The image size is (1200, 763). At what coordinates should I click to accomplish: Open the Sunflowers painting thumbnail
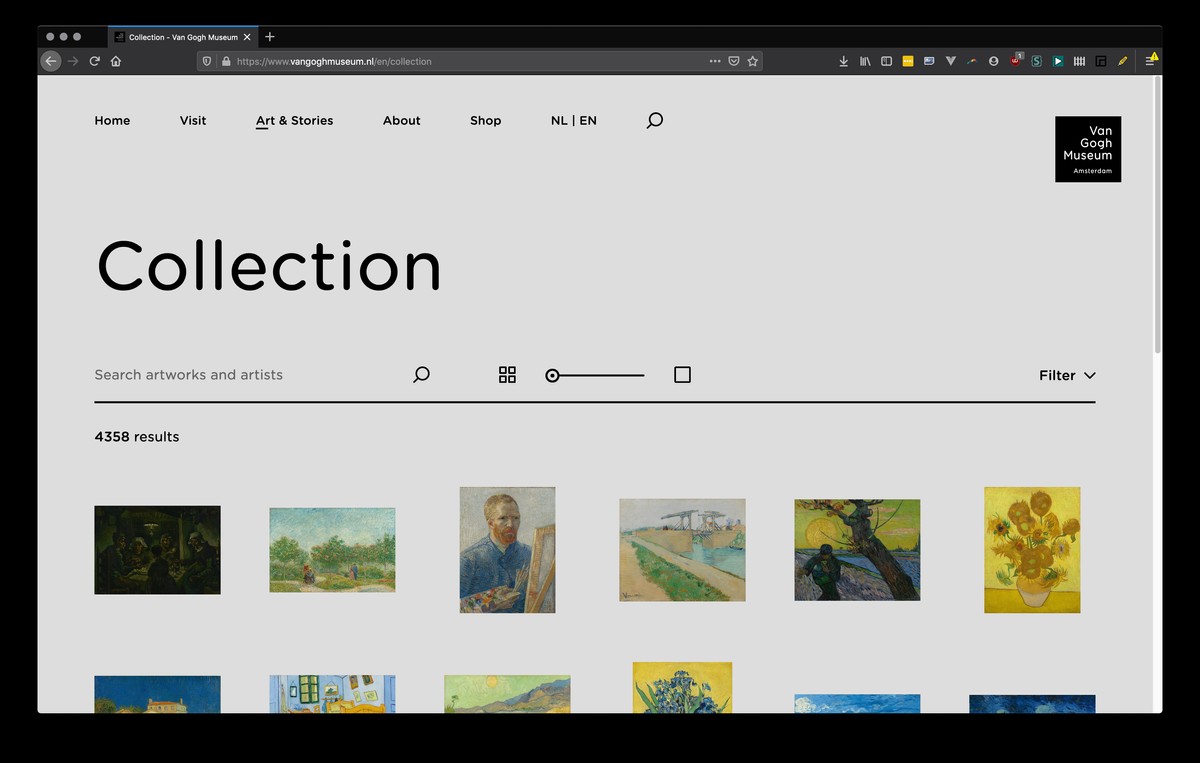pyautogui.click(x=1032, y=550)
